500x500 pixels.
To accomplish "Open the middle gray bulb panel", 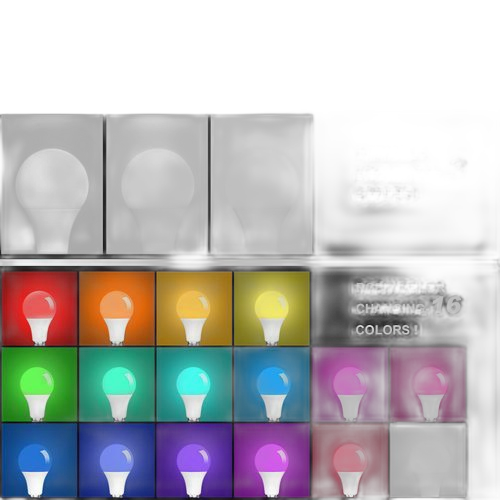I will tap(157, 184).
